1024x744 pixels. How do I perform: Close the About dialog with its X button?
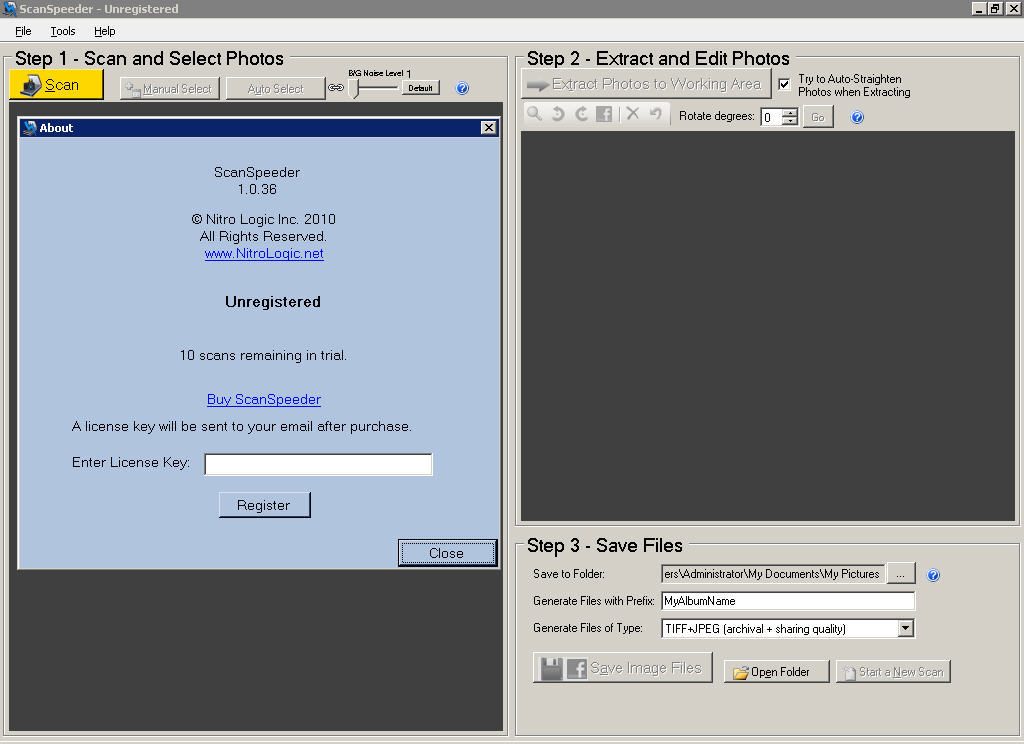pos(488,127)
